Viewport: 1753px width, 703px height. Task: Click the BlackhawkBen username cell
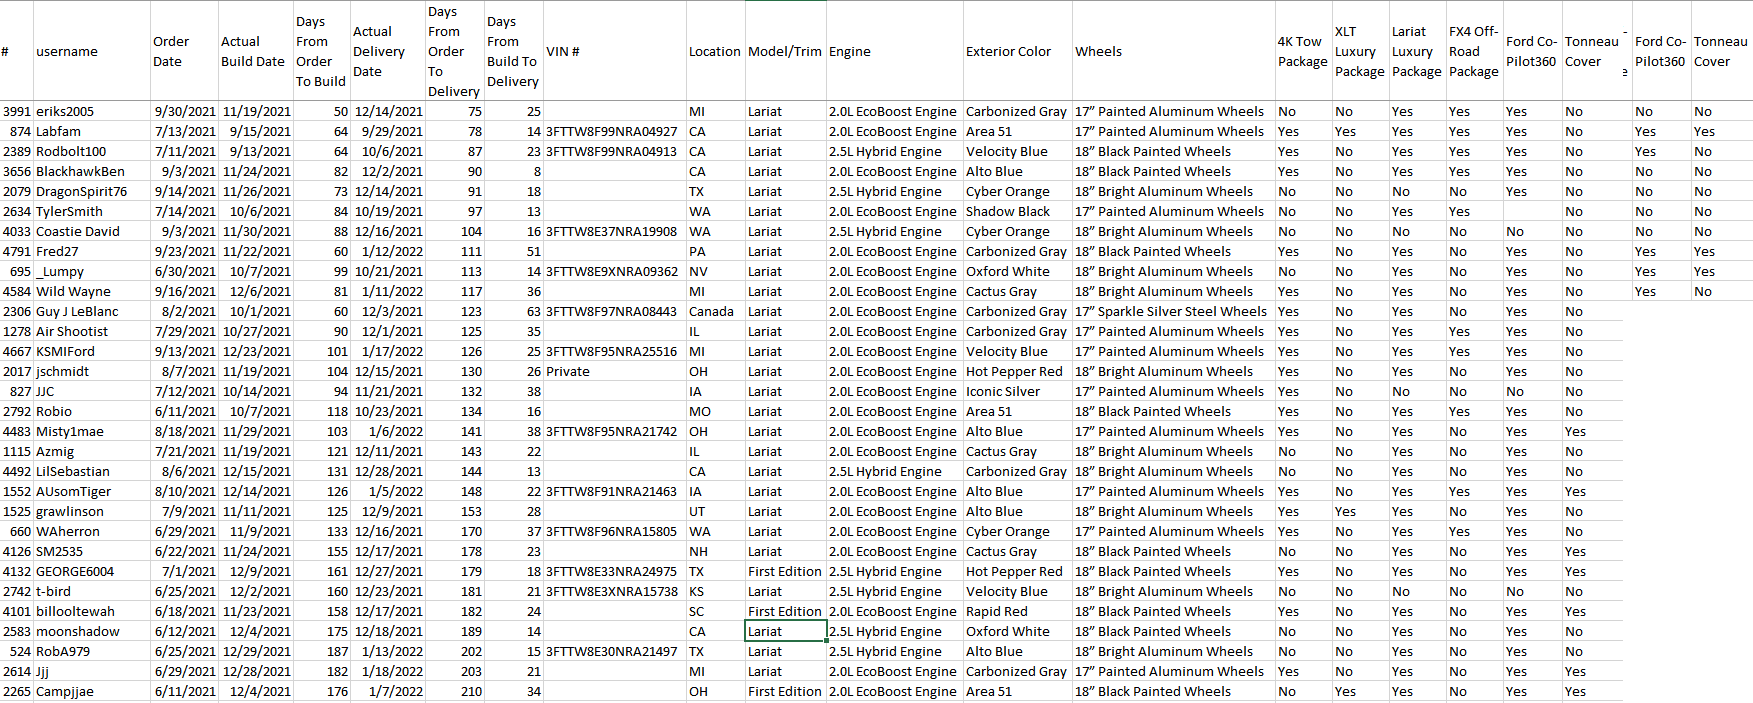91,171
